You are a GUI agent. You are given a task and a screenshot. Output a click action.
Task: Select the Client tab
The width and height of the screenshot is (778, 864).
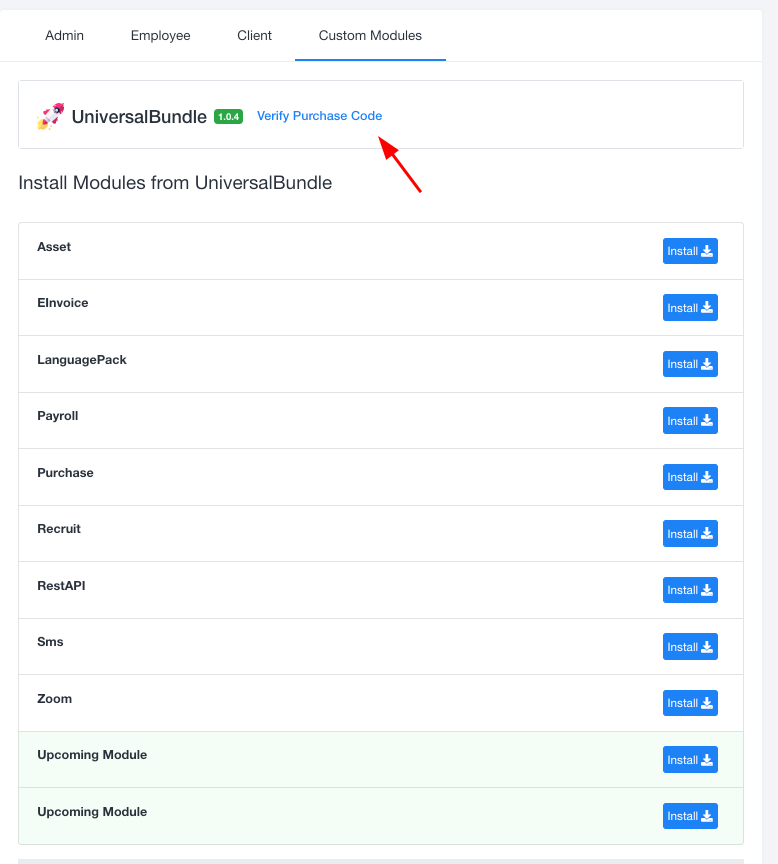click(x=254, y=36)
